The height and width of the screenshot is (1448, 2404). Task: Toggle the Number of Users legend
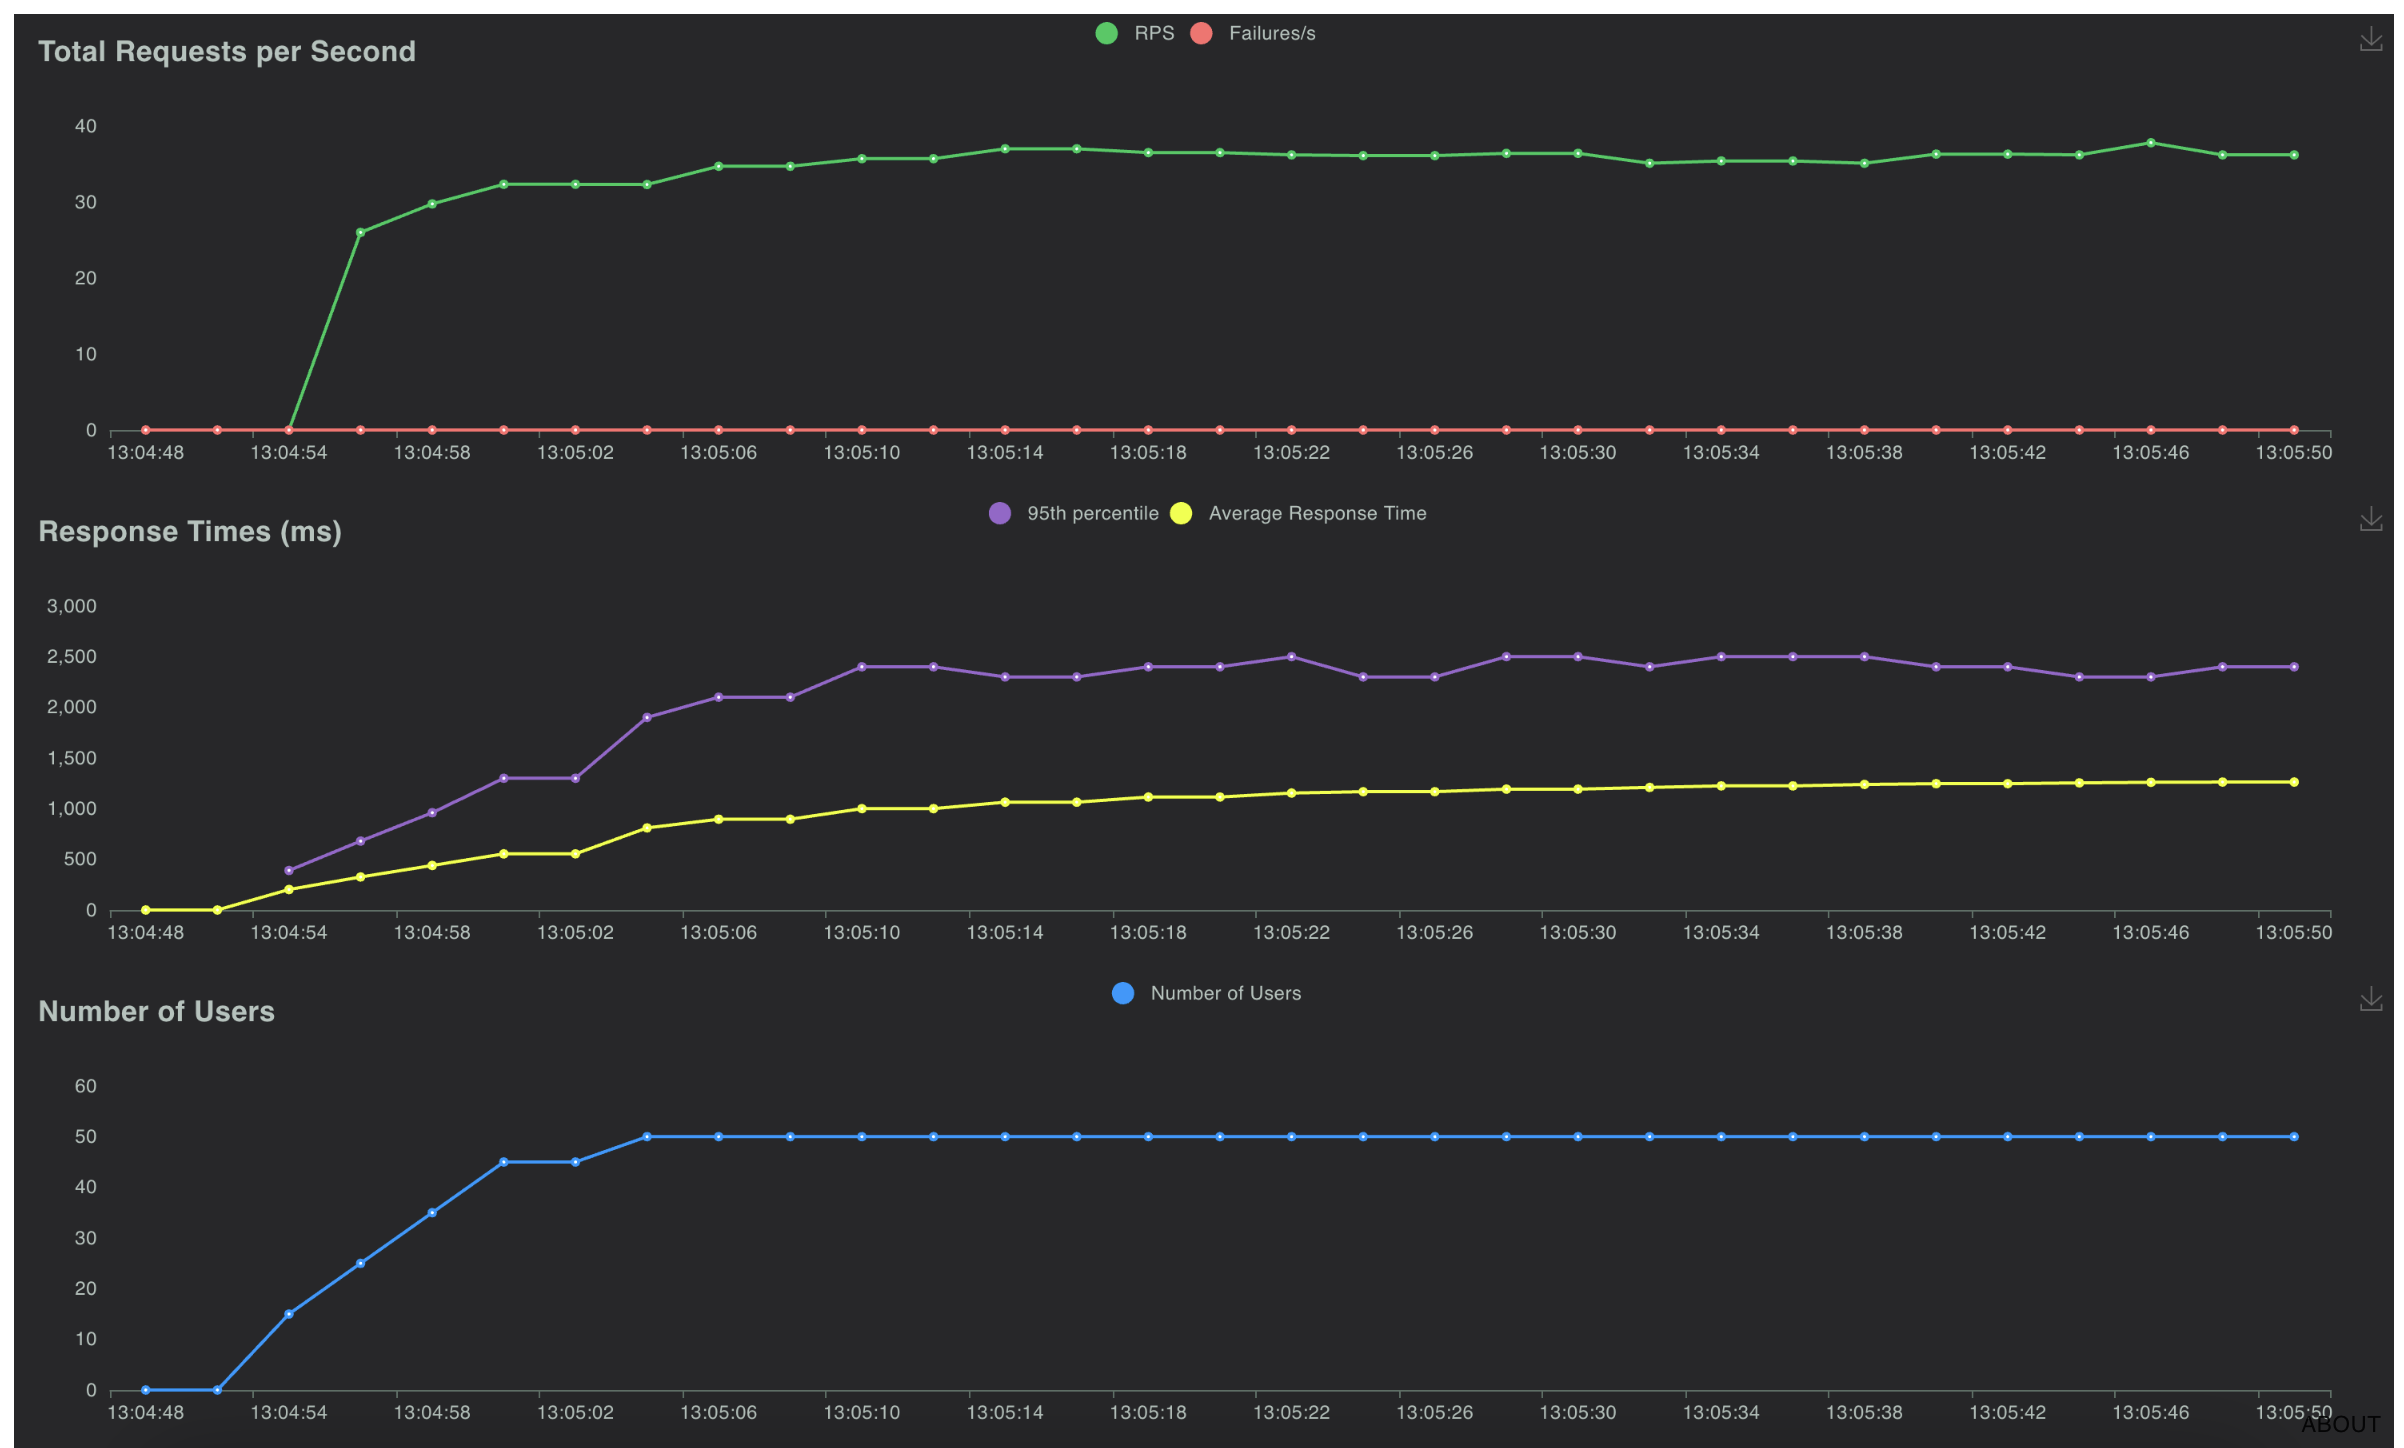pyautogui.click(x=1207, y=993)
